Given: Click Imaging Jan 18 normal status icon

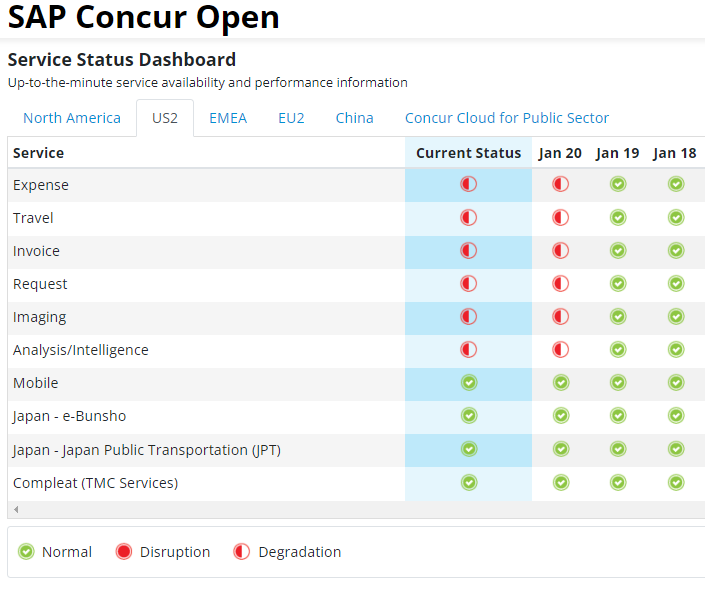Looking at the screenshot, I should [x=676, y=316].
